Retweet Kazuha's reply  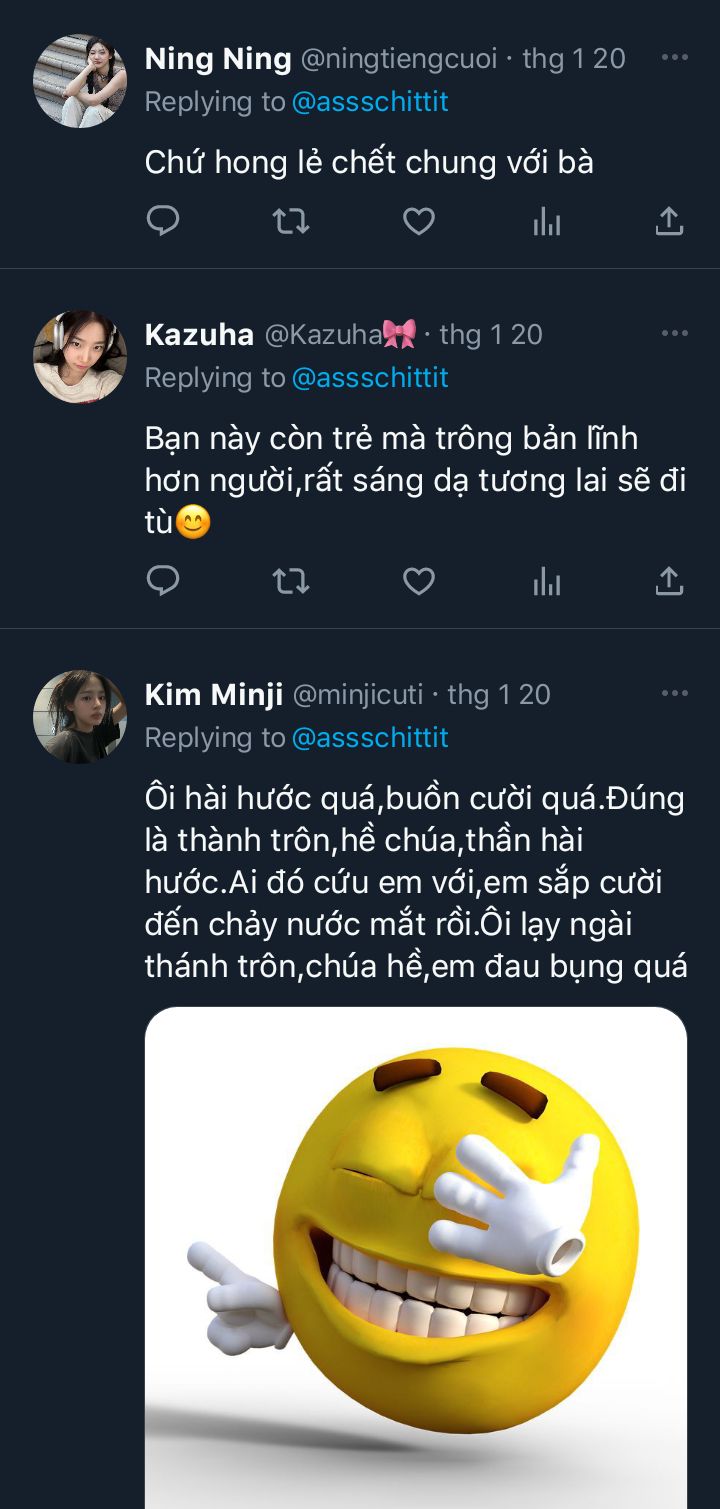(x=291, y=580)
